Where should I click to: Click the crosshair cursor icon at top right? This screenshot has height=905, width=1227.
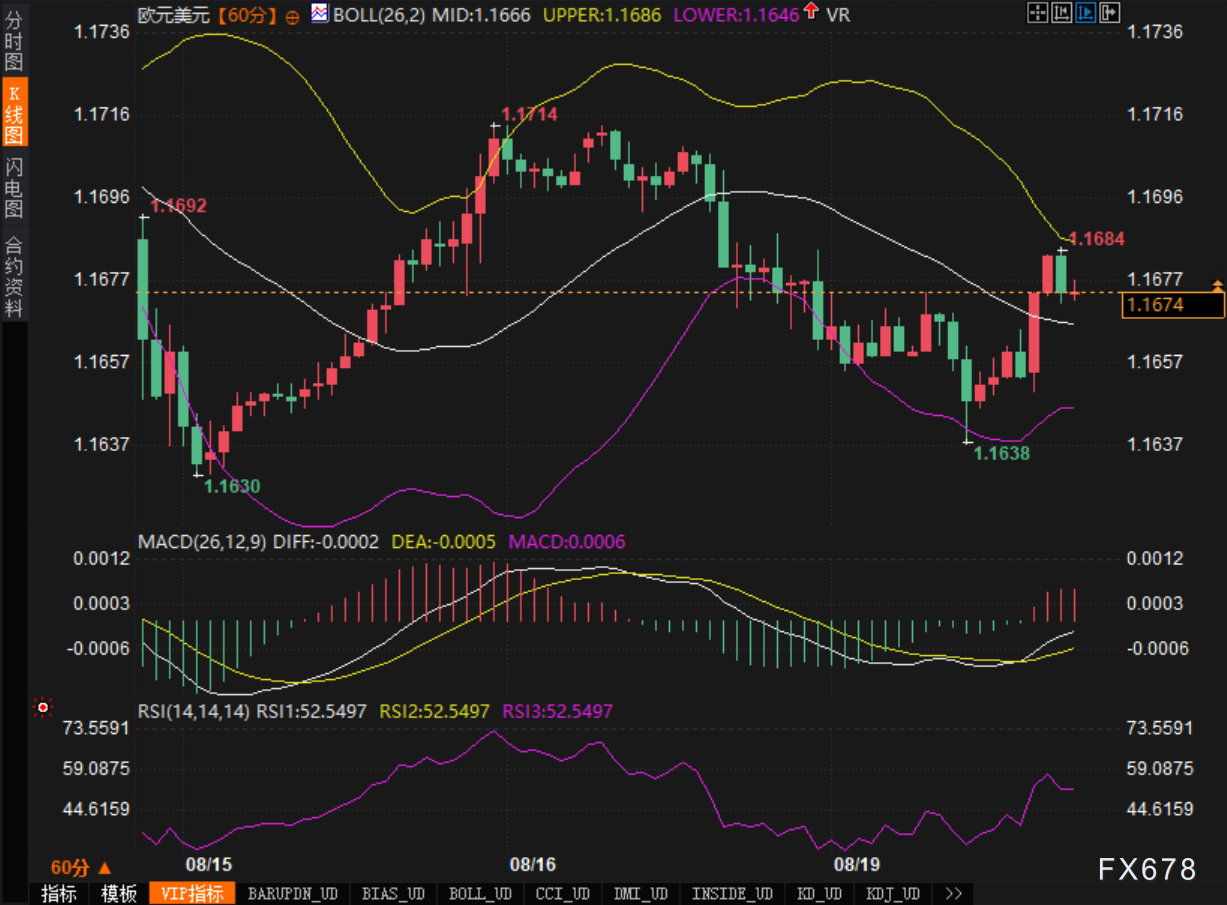click(x=1038, y=13)
